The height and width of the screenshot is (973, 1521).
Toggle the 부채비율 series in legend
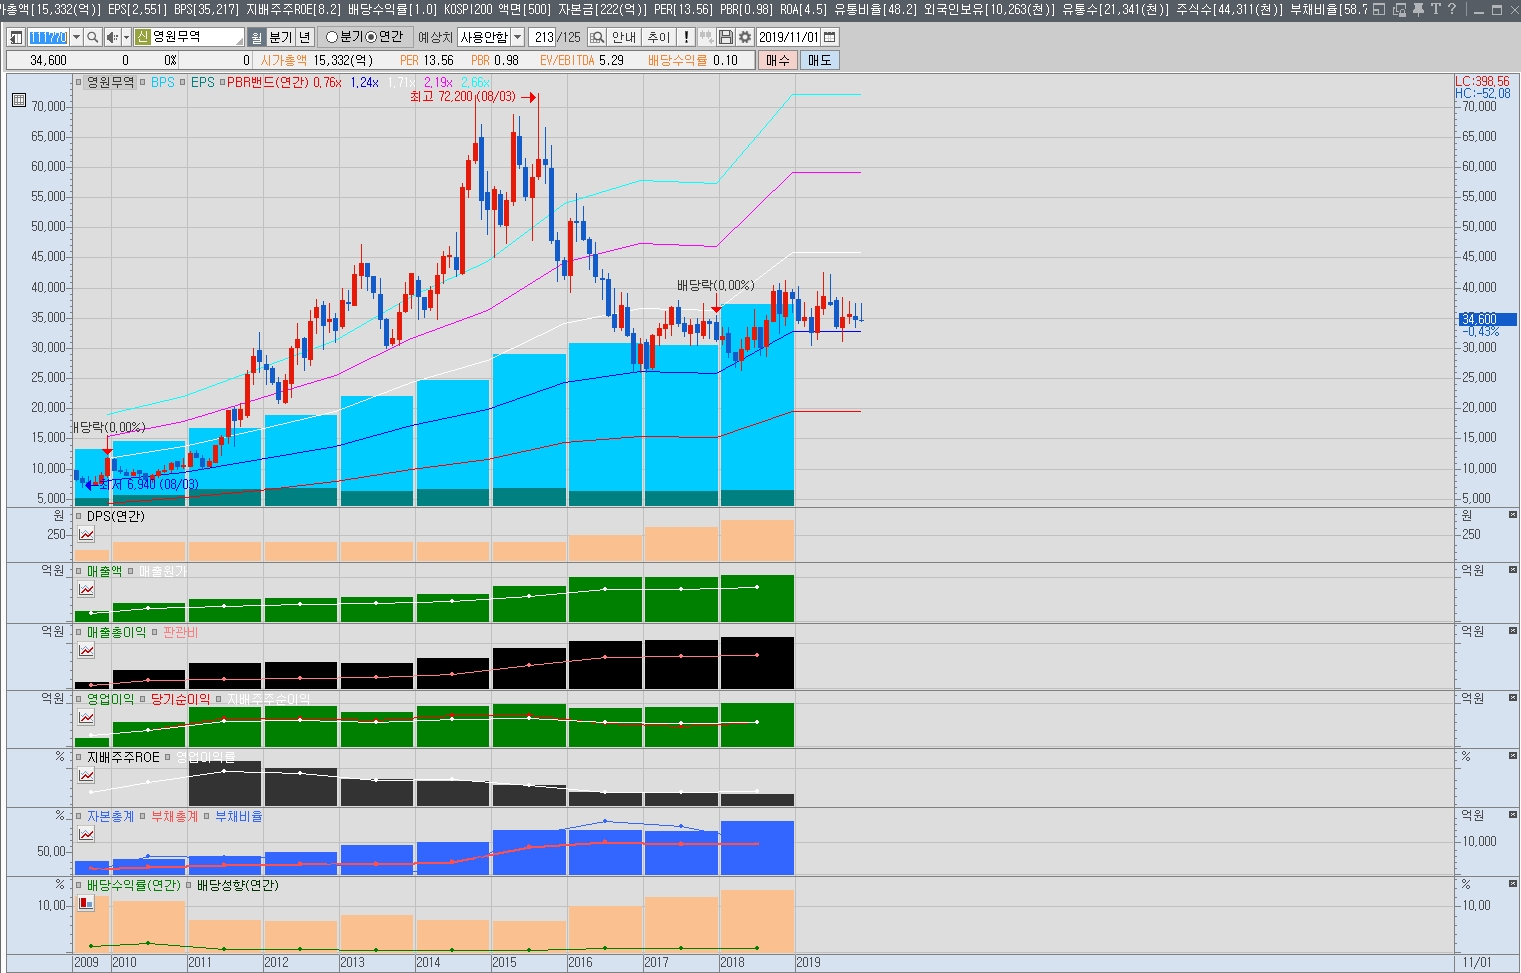pos(207,817)
